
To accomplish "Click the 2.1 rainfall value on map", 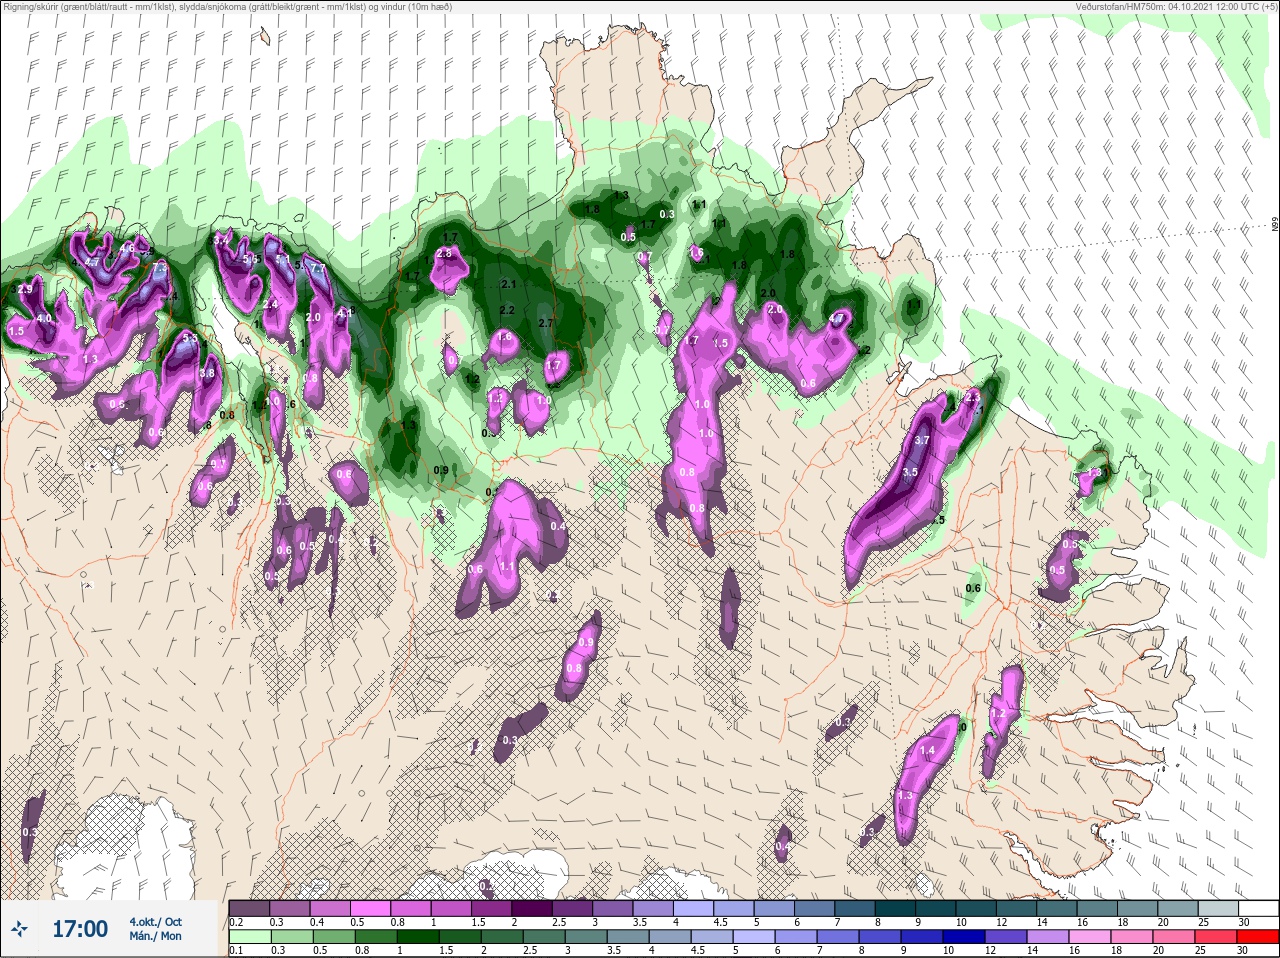I will (508, 285).
